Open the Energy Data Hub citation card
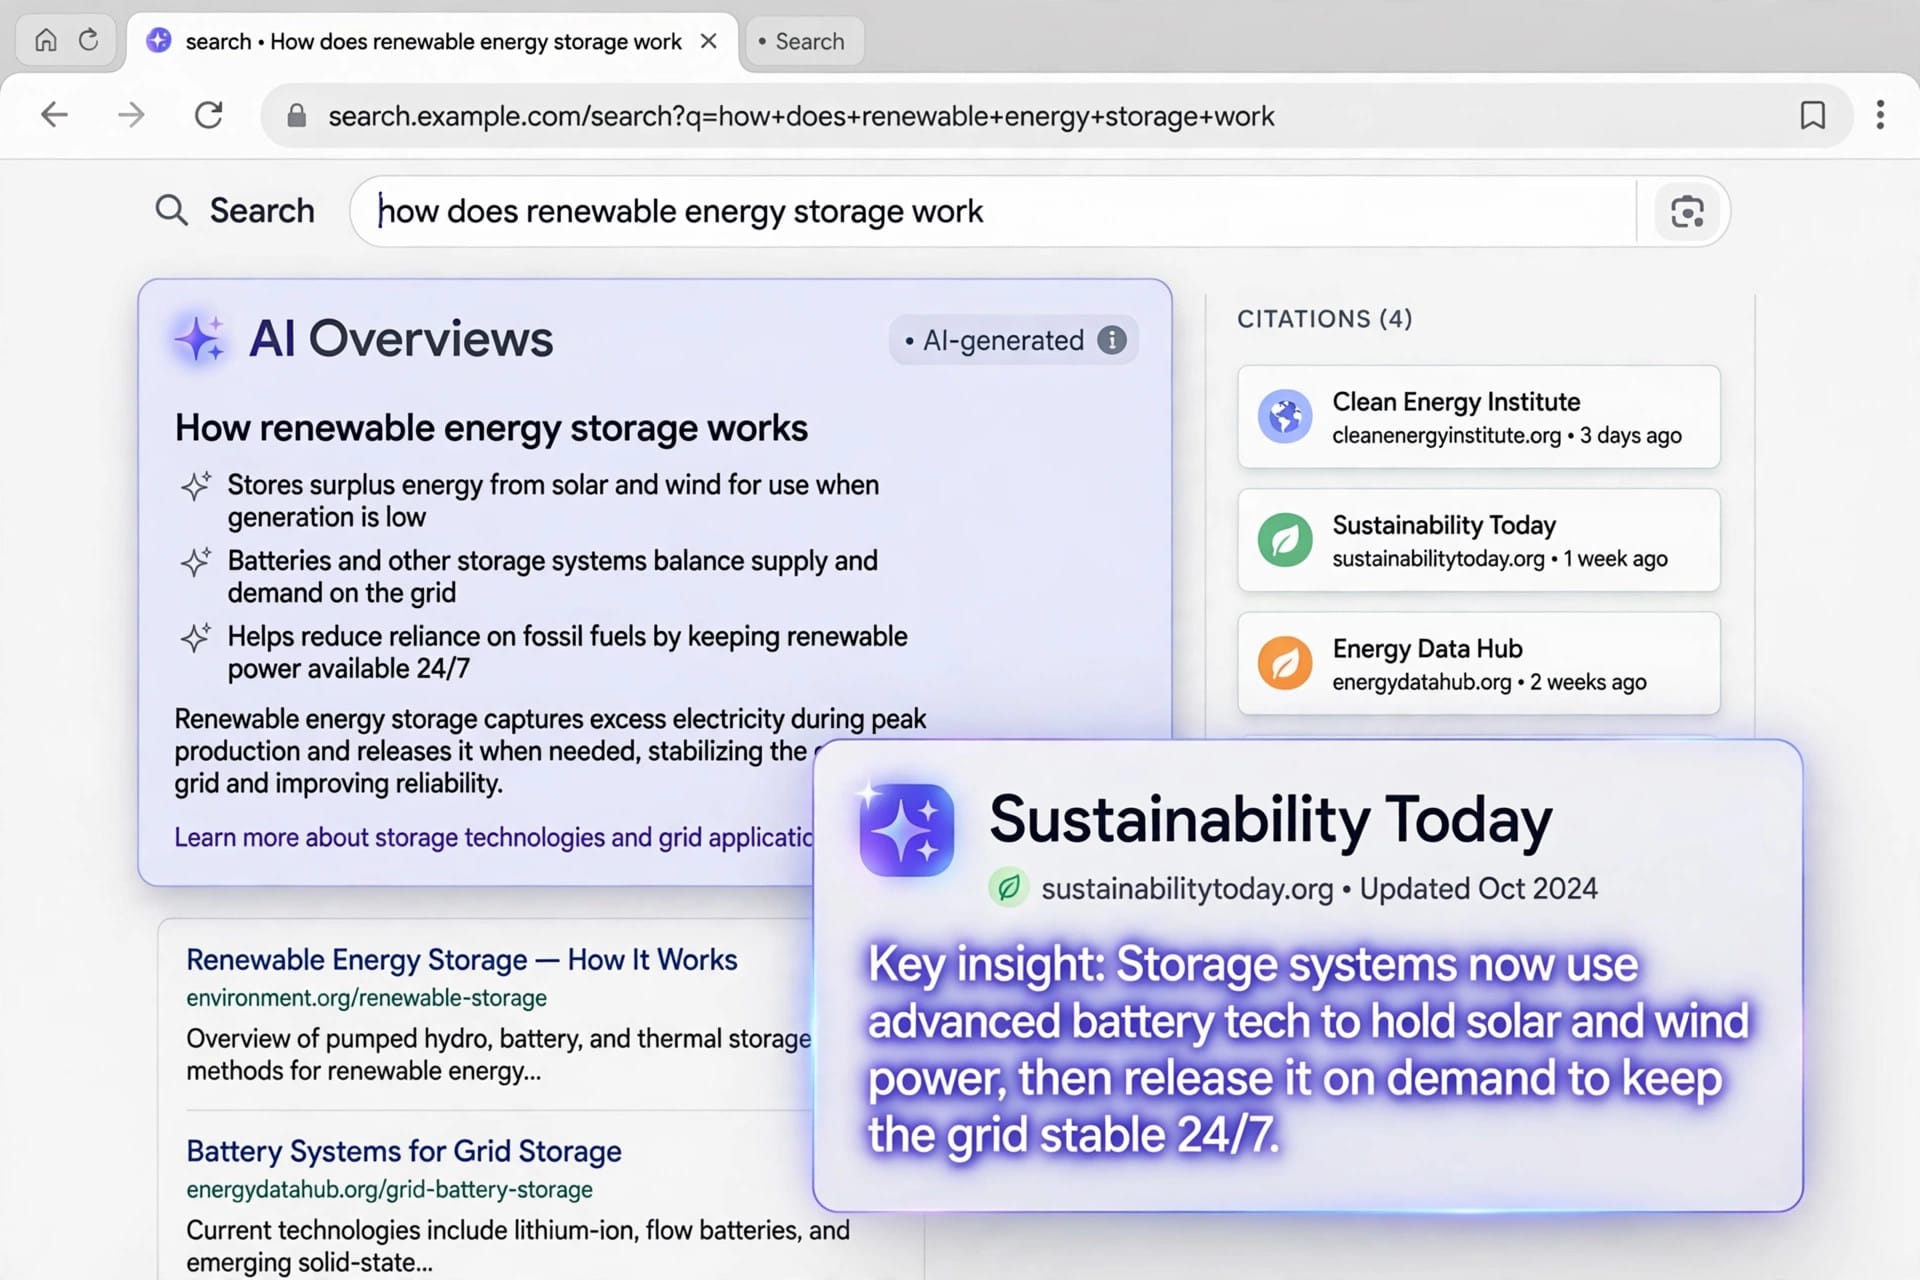This screenshot has height=1280, width=1920. (x=1478, y=663)
